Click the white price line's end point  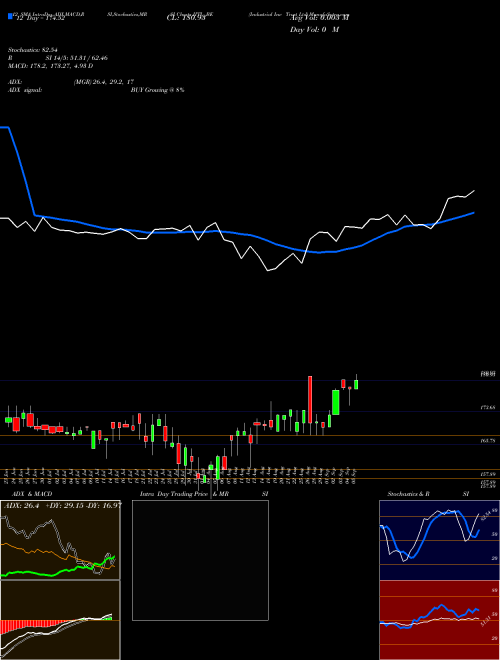[x=474, y=191]
